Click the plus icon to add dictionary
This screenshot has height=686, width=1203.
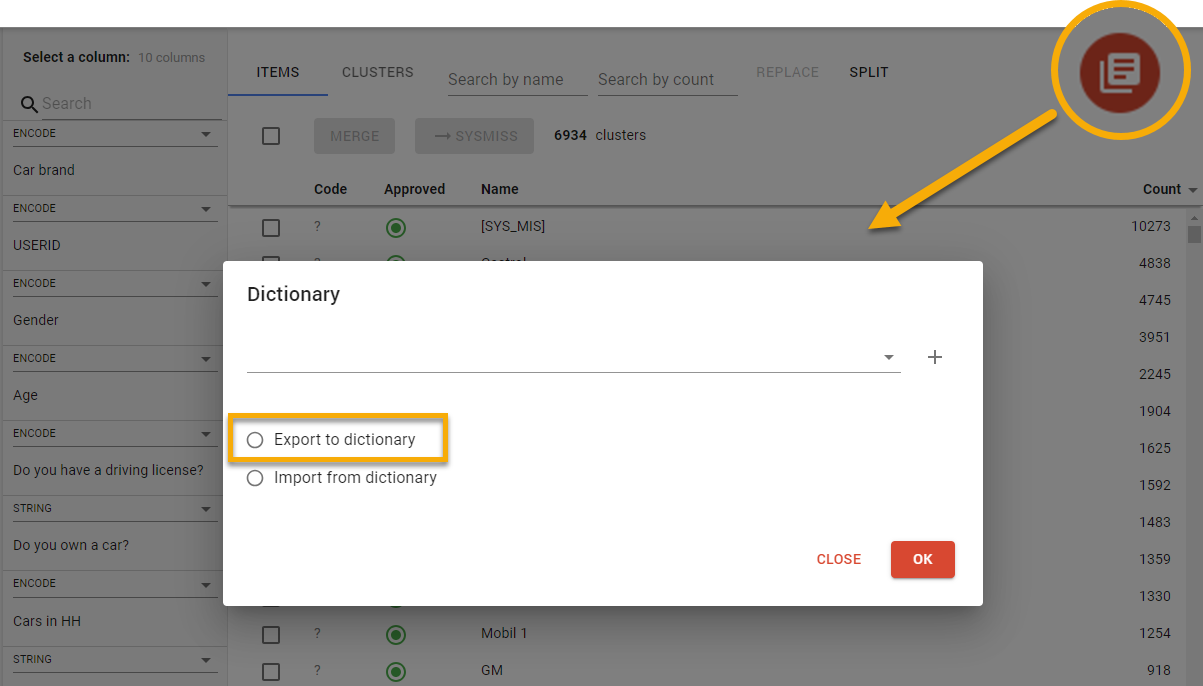point(935,357)
